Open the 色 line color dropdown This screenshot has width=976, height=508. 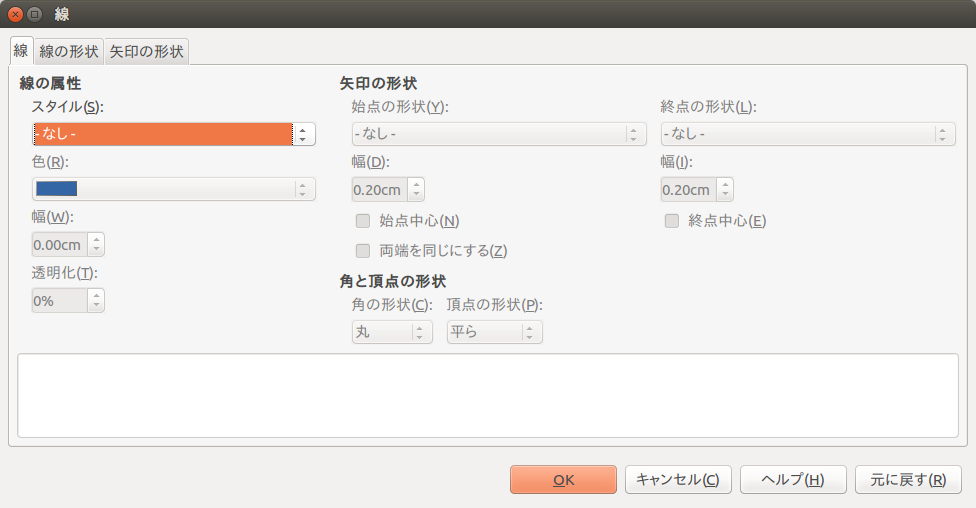(x=174, y=189)
